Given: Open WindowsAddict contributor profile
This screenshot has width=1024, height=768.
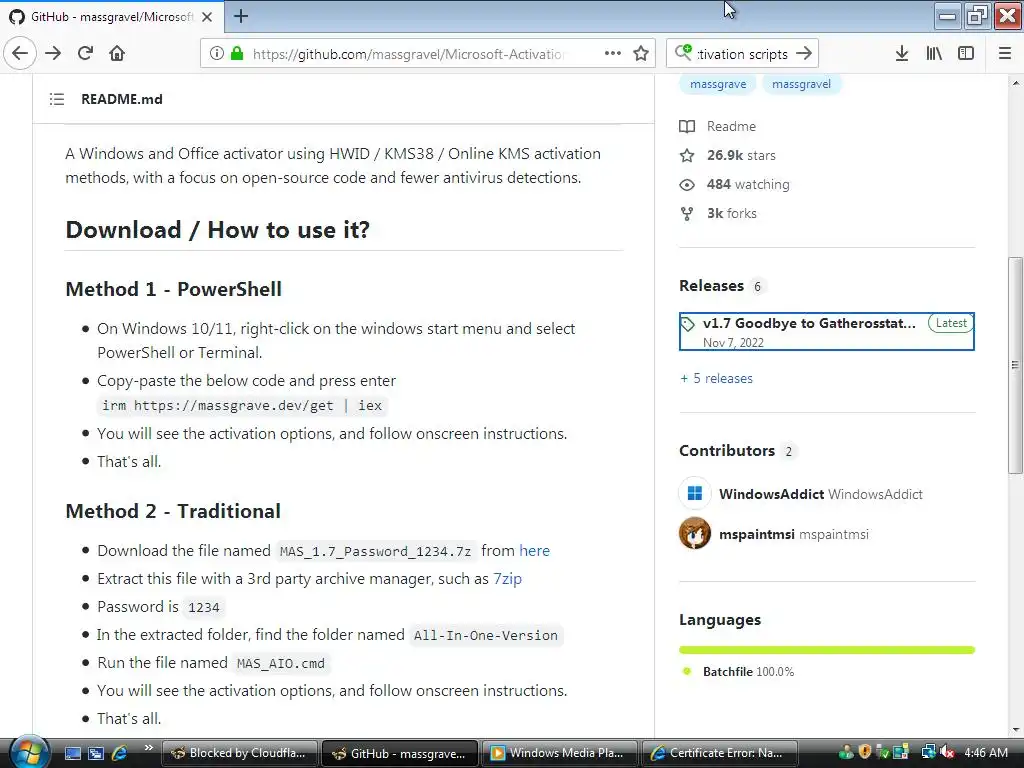Looking at the screenshot, I should click(821, 494).
